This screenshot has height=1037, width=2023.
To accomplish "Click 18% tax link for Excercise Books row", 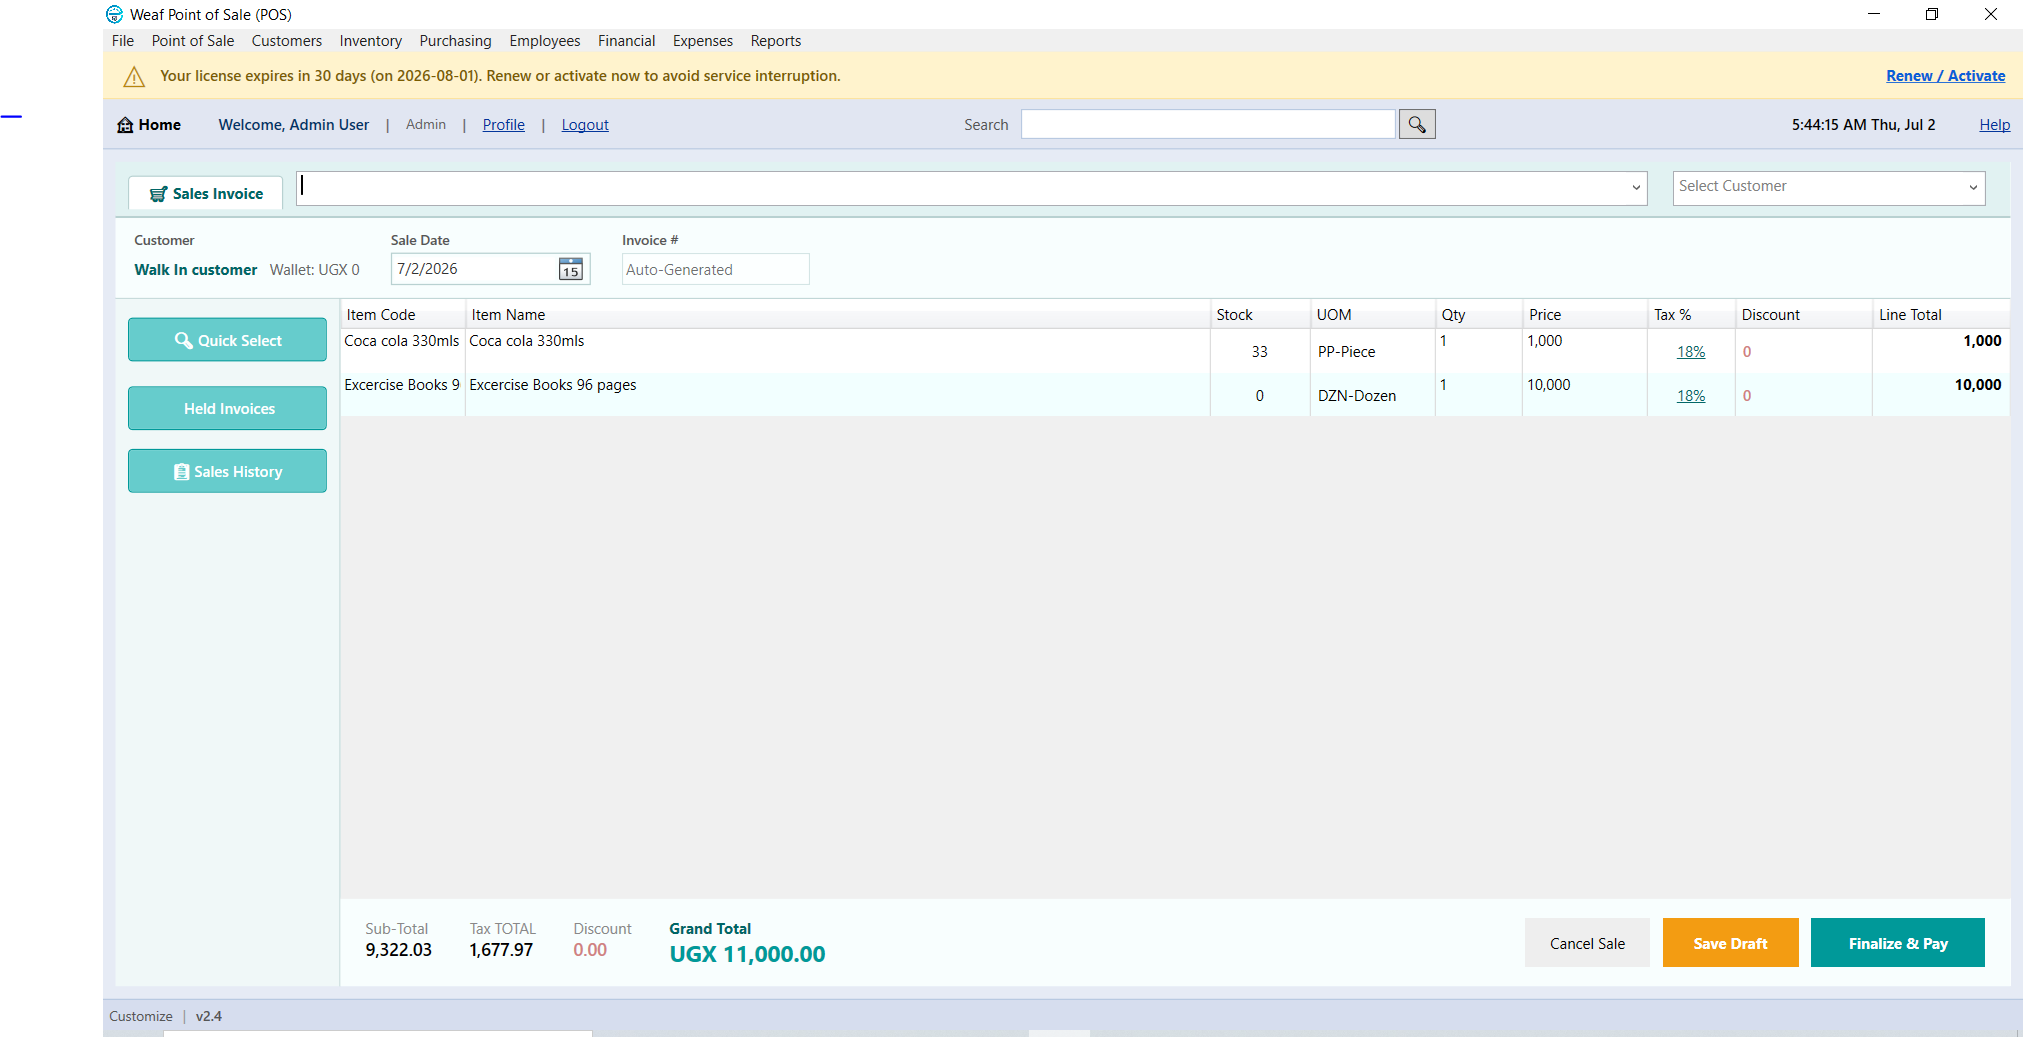I will [1691, 396].
